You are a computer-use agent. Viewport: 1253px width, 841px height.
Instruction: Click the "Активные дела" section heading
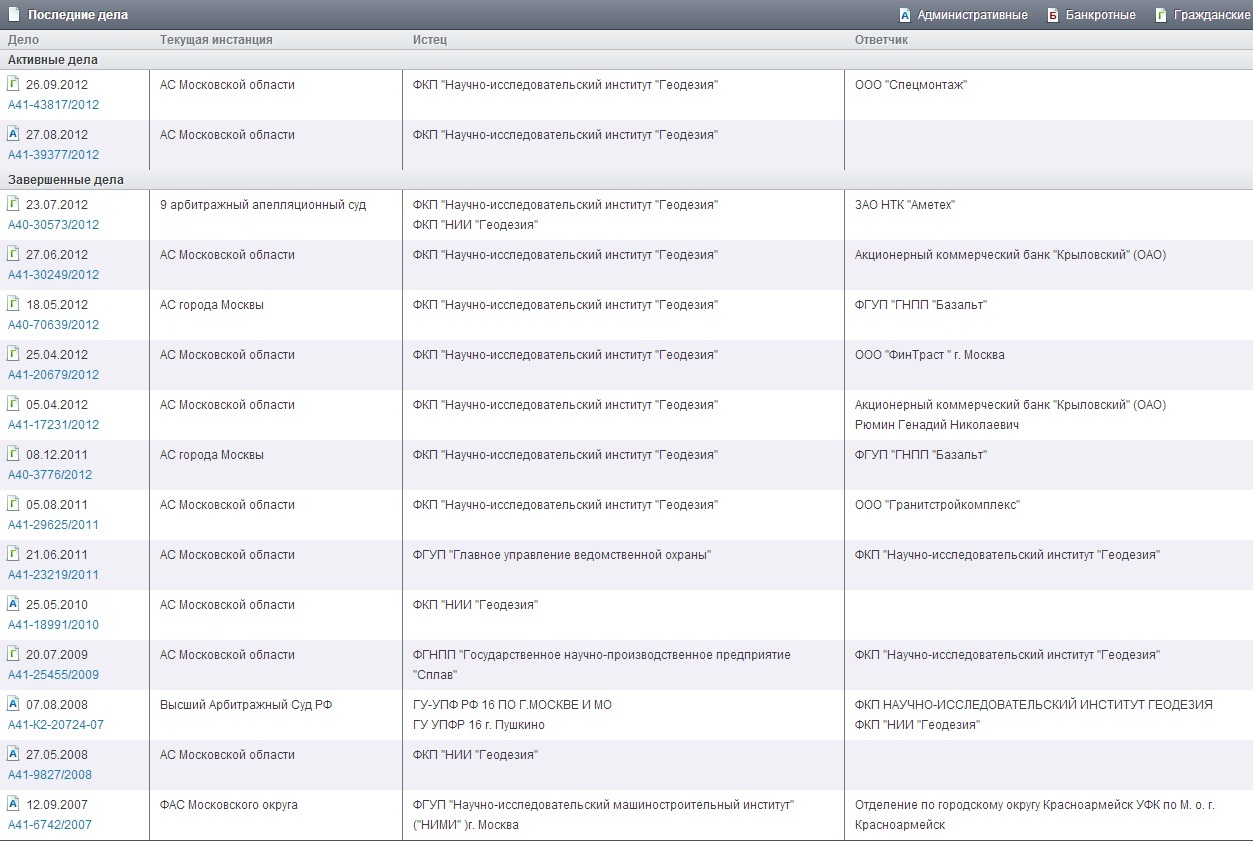[x=53, y=60]
